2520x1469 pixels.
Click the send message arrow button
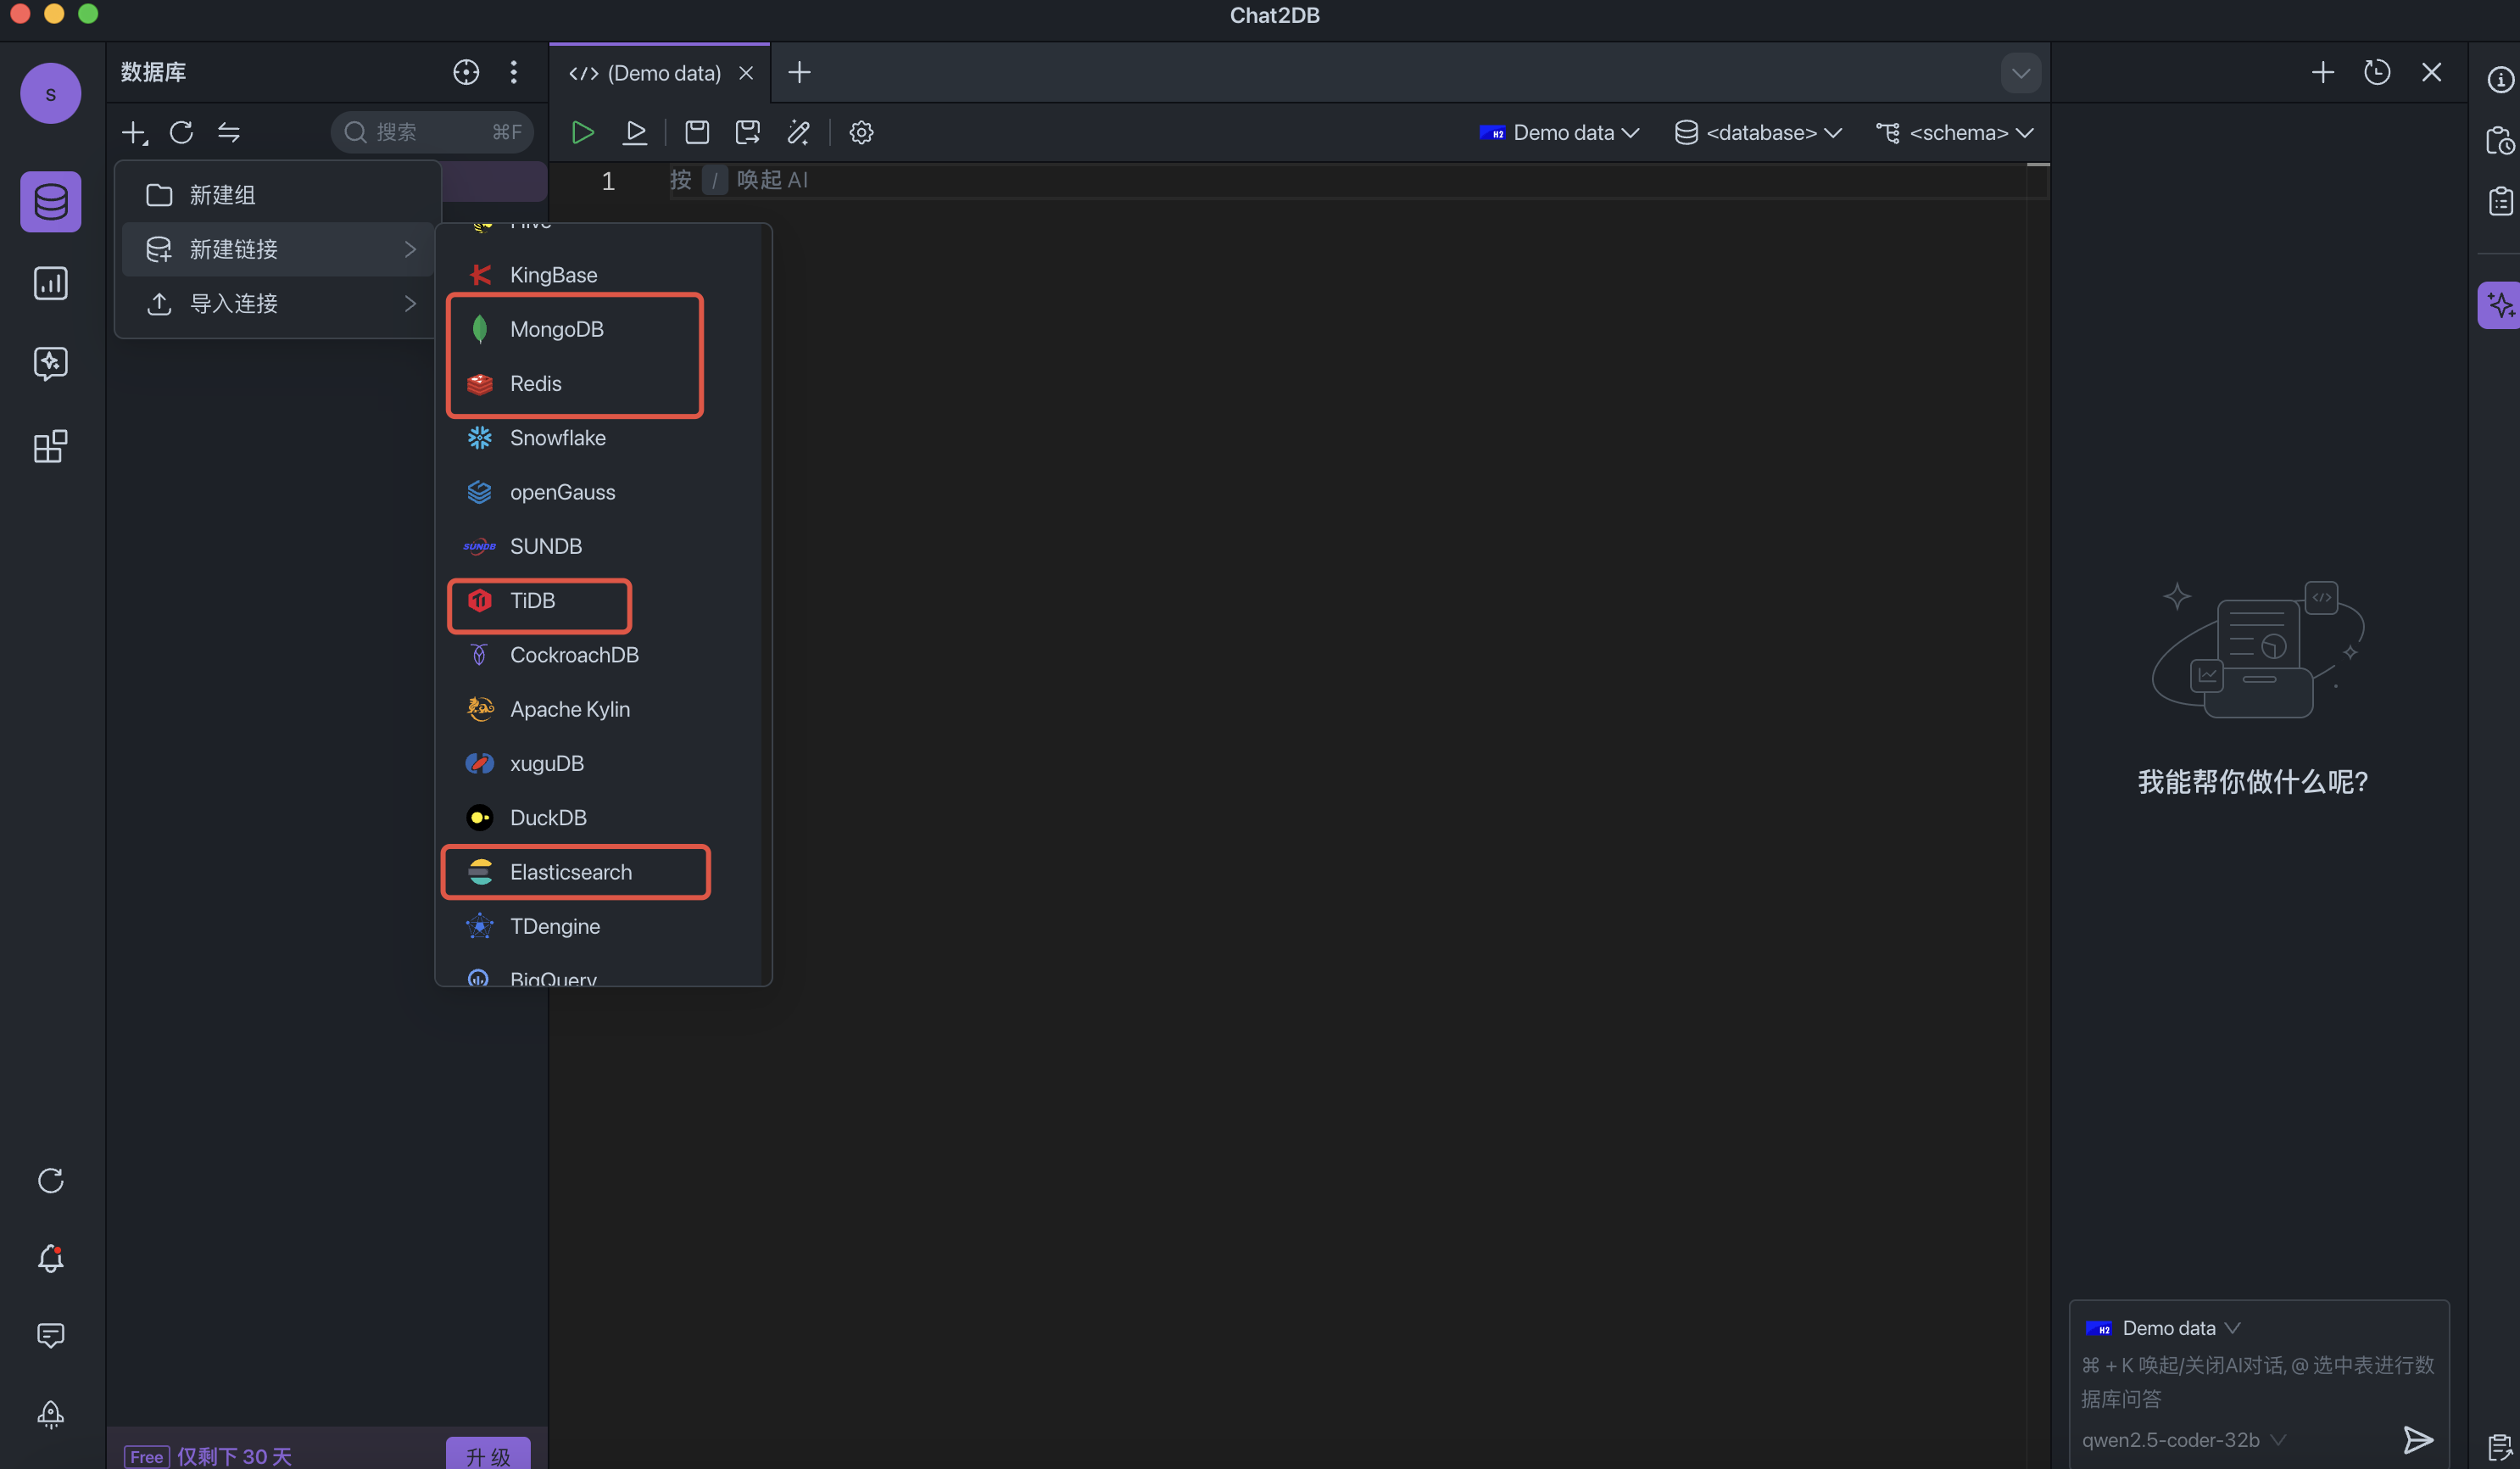(x=2417, y=1439)
